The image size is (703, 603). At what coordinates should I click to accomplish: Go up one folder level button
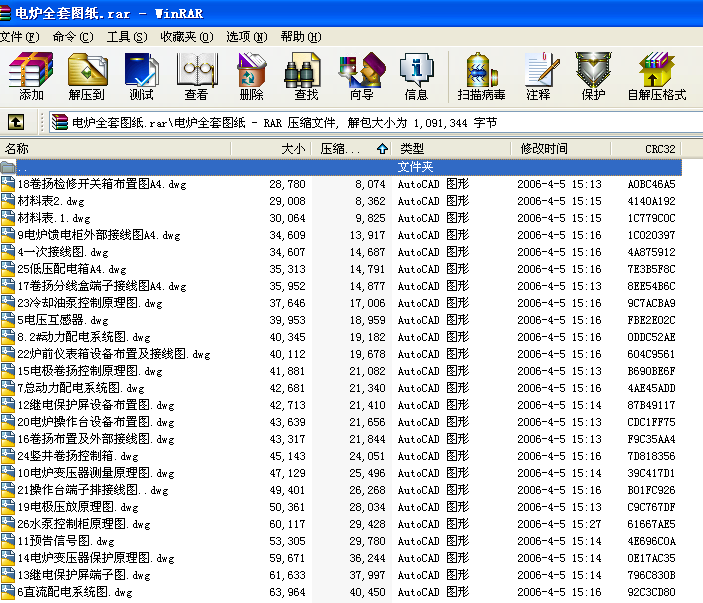(x=16, y=122)
